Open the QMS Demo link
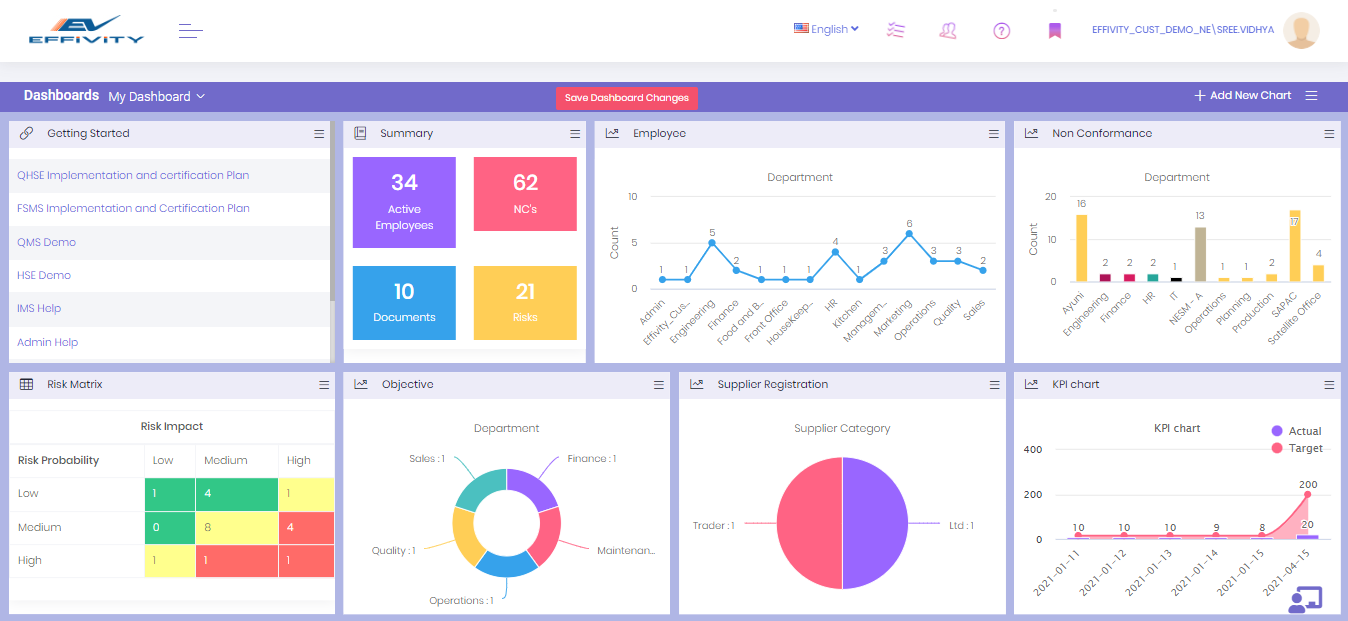Screen dimensions: 1348x621 pos(47,241)
